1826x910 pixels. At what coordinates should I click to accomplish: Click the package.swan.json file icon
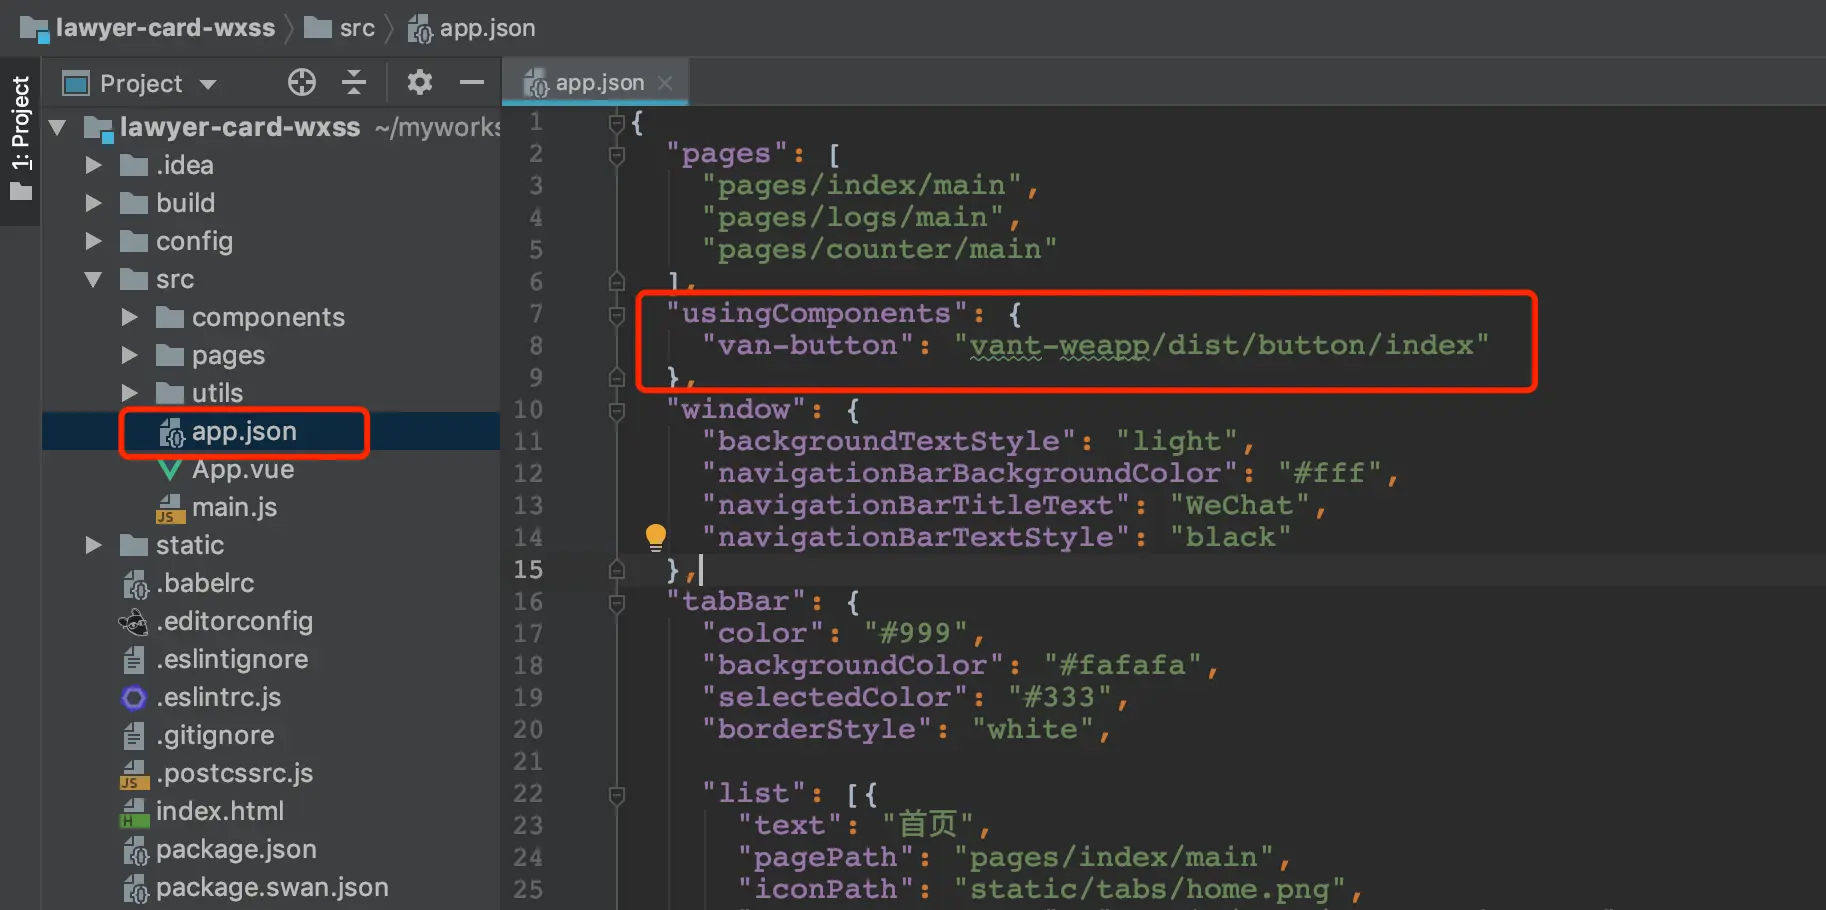pyautogui.click(x=135, y=888)
